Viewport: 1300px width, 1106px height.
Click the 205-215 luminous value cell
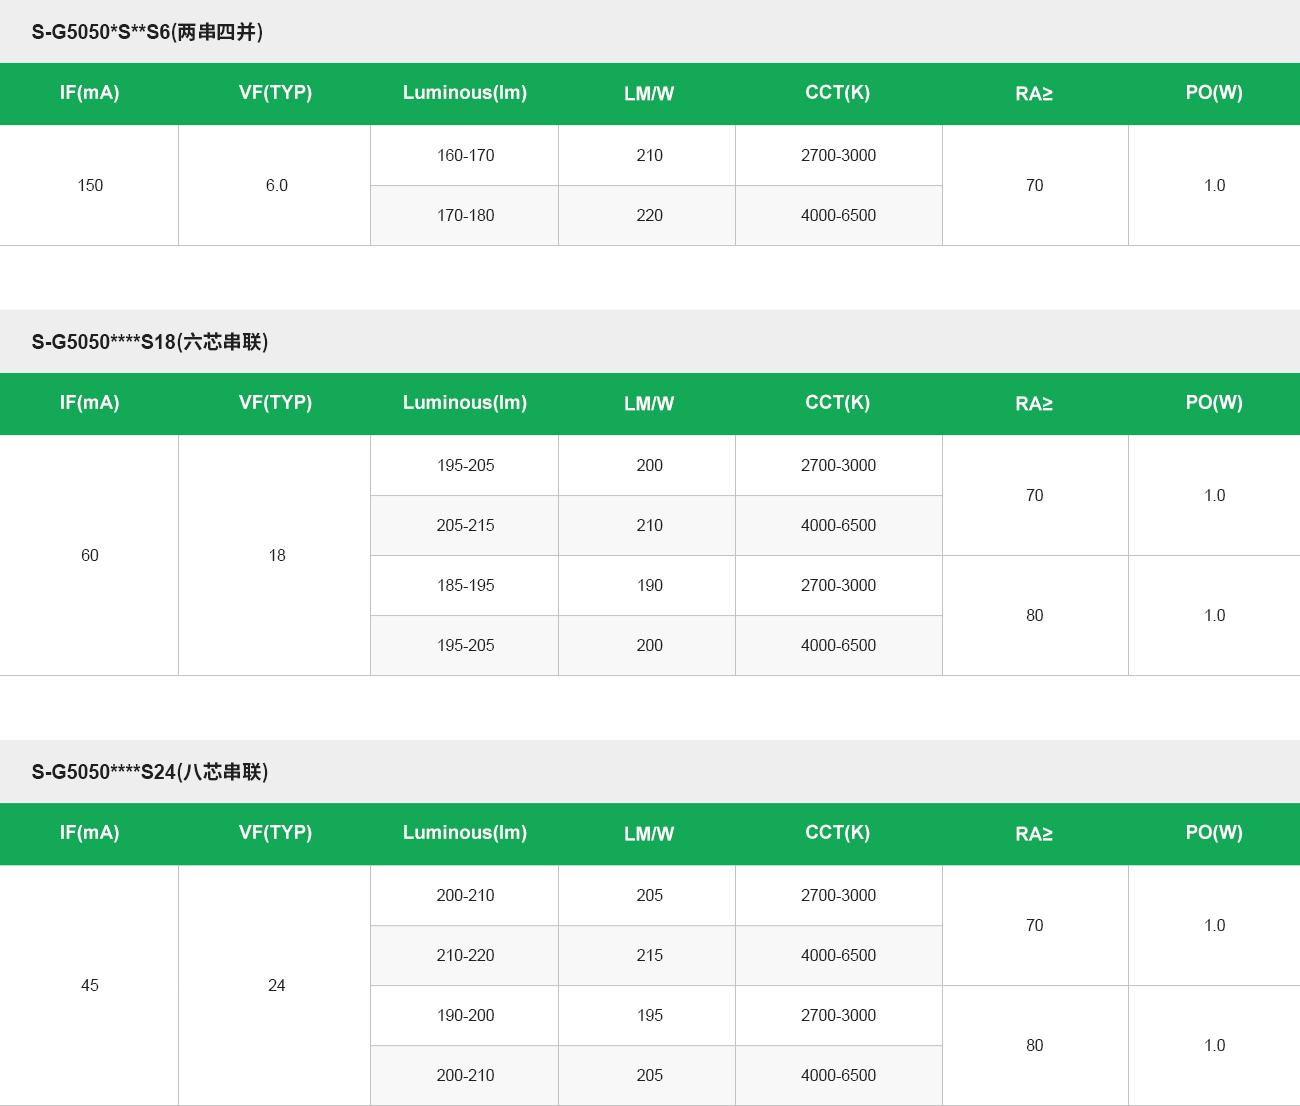point(465,525)
